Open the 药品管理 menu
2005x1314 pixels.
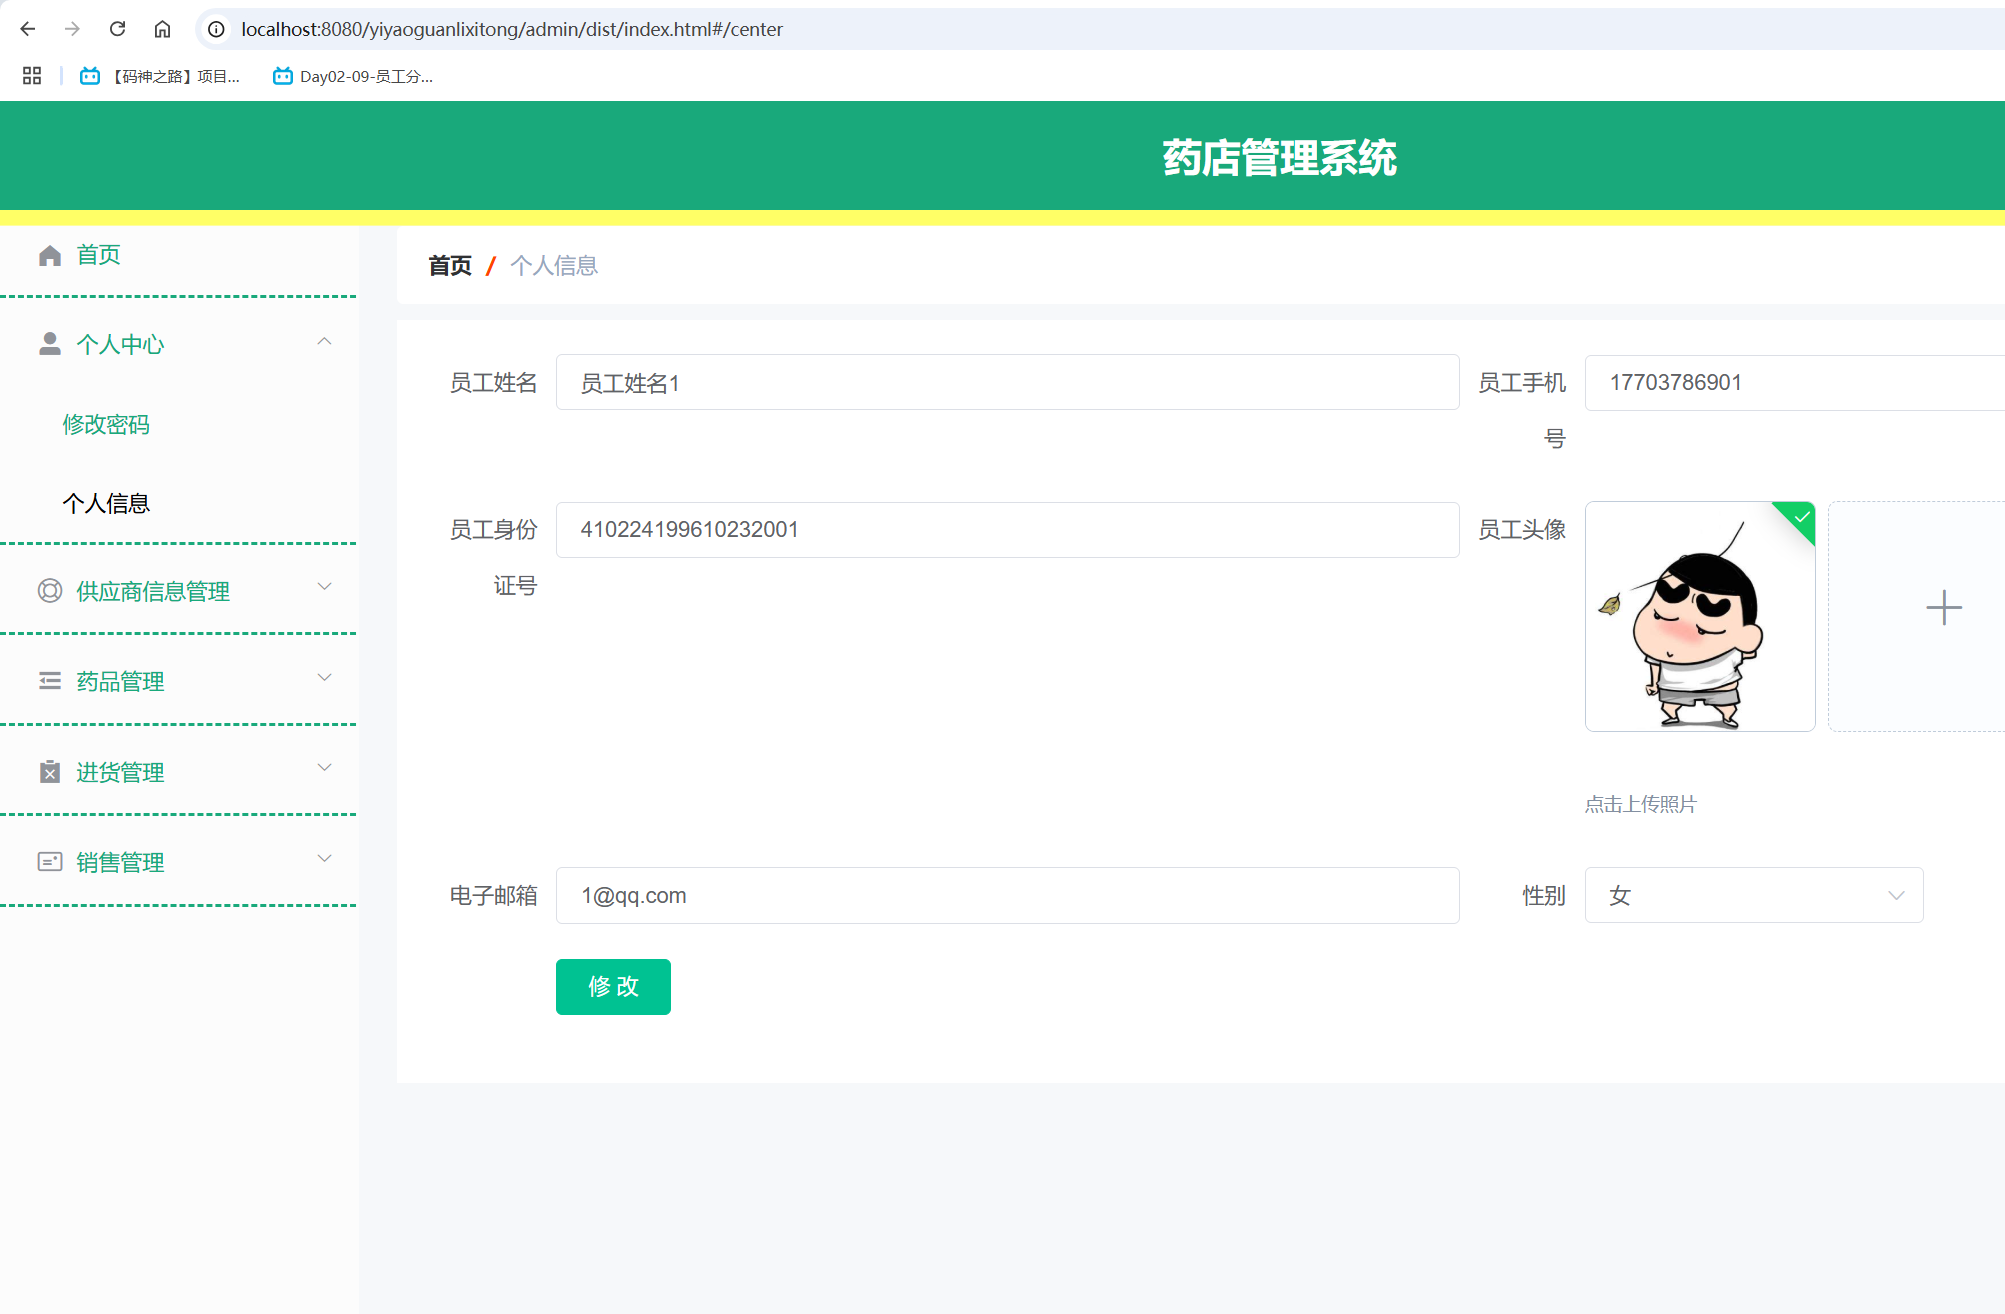pos(120,681)
